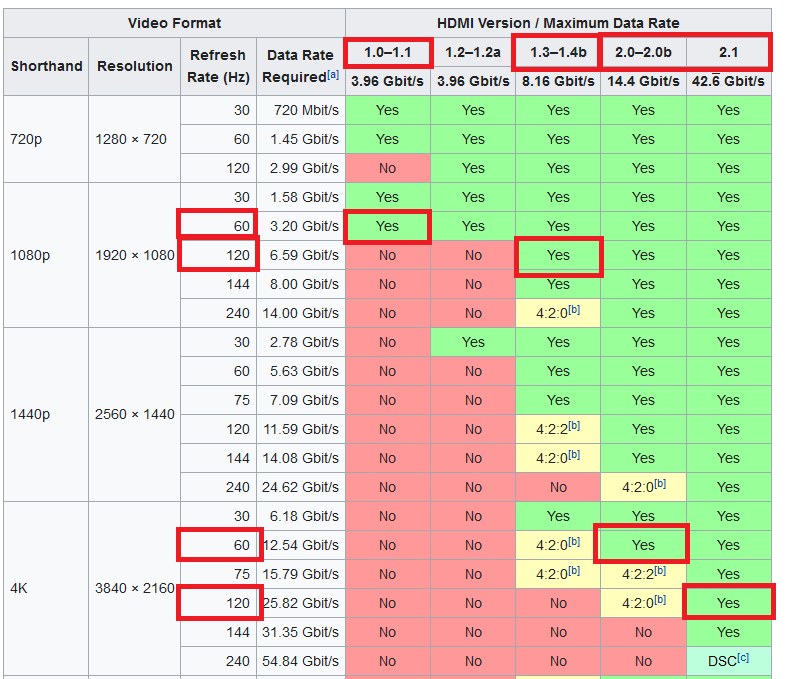Click the HDMI Version / Maximum Data Rate header
The width and height of the screenshot is (793, 679).
(x=558, y=23)
